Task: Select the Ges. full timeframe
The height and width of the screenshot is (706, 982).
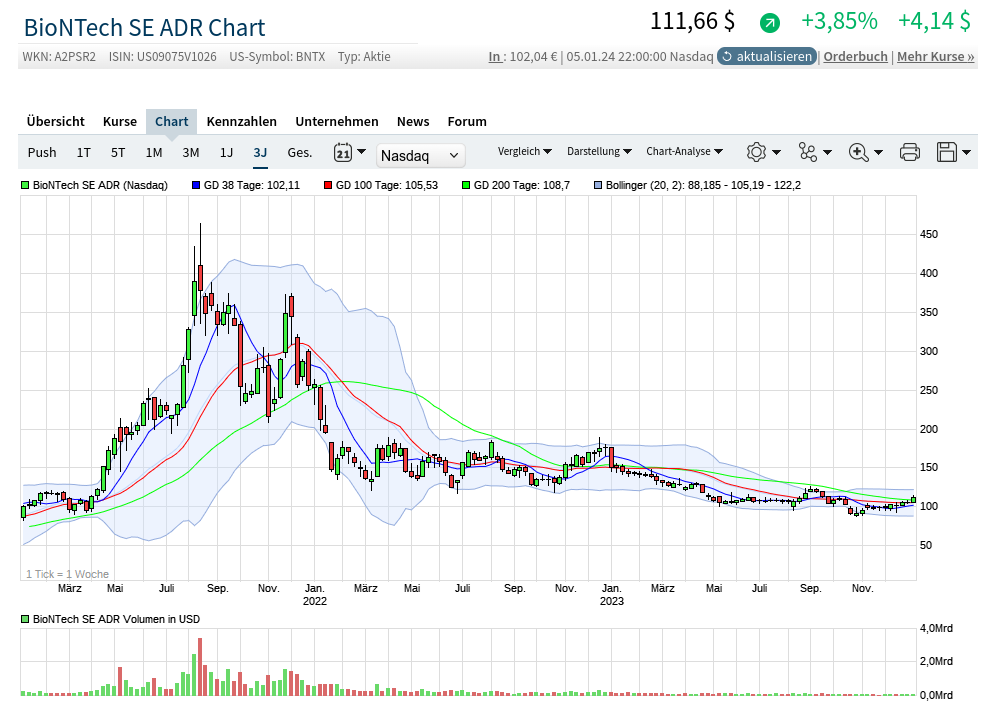Action: pyautogui.click(x=299, y=152)
